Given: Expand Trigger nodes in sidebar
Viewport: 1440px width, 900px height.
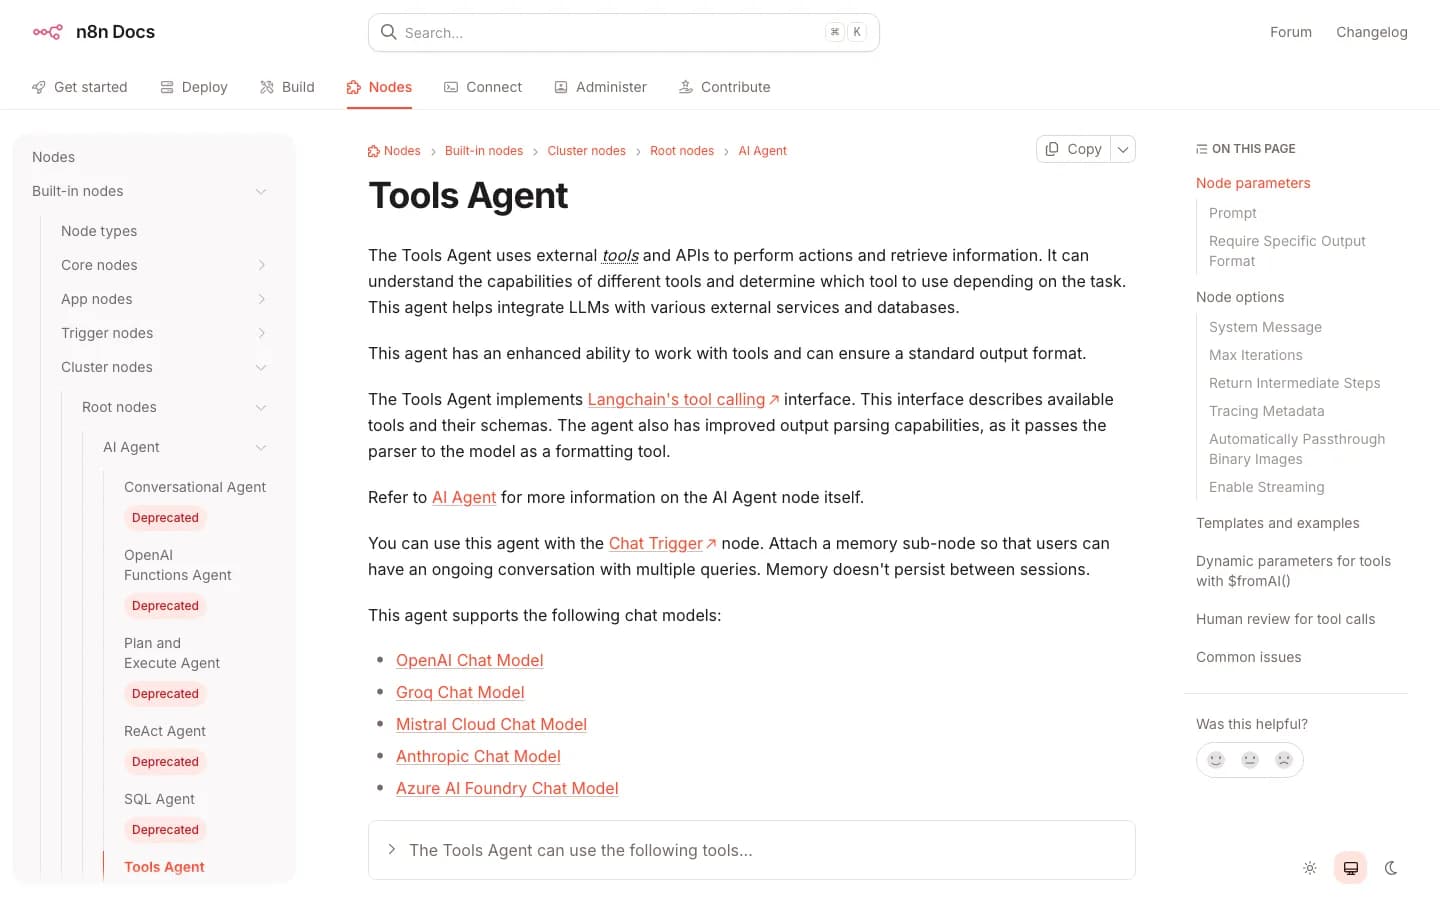Looking at the screenshot, I should tap(261, 333).
